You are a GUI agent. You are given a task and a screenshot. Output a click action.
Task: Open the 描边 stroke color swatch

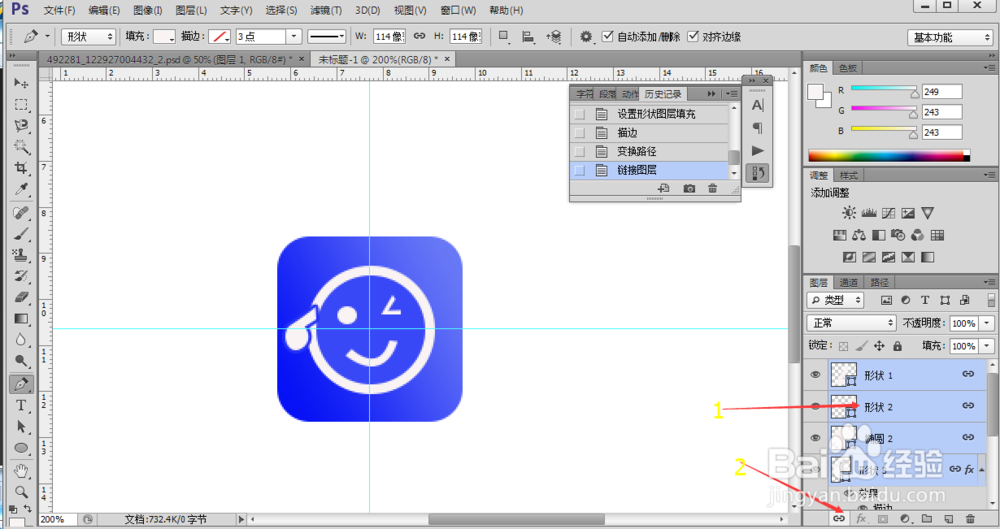[x=220, y=36]
